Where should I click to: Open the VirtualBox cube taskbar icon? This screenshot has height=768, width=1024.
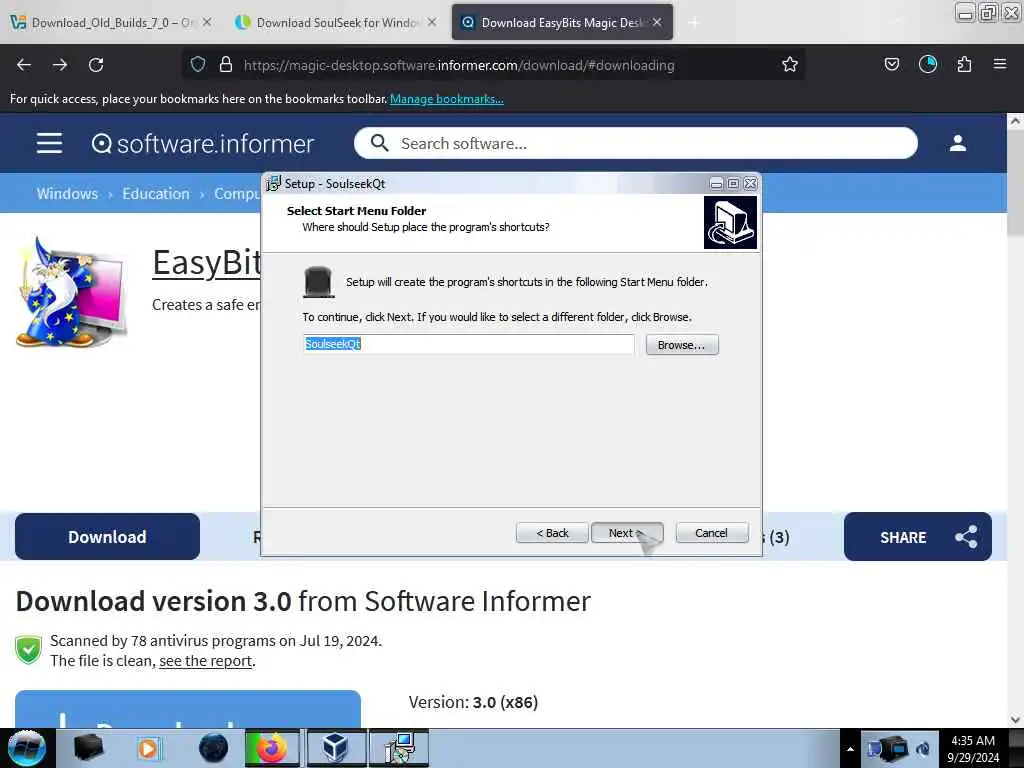pos(335,748)
